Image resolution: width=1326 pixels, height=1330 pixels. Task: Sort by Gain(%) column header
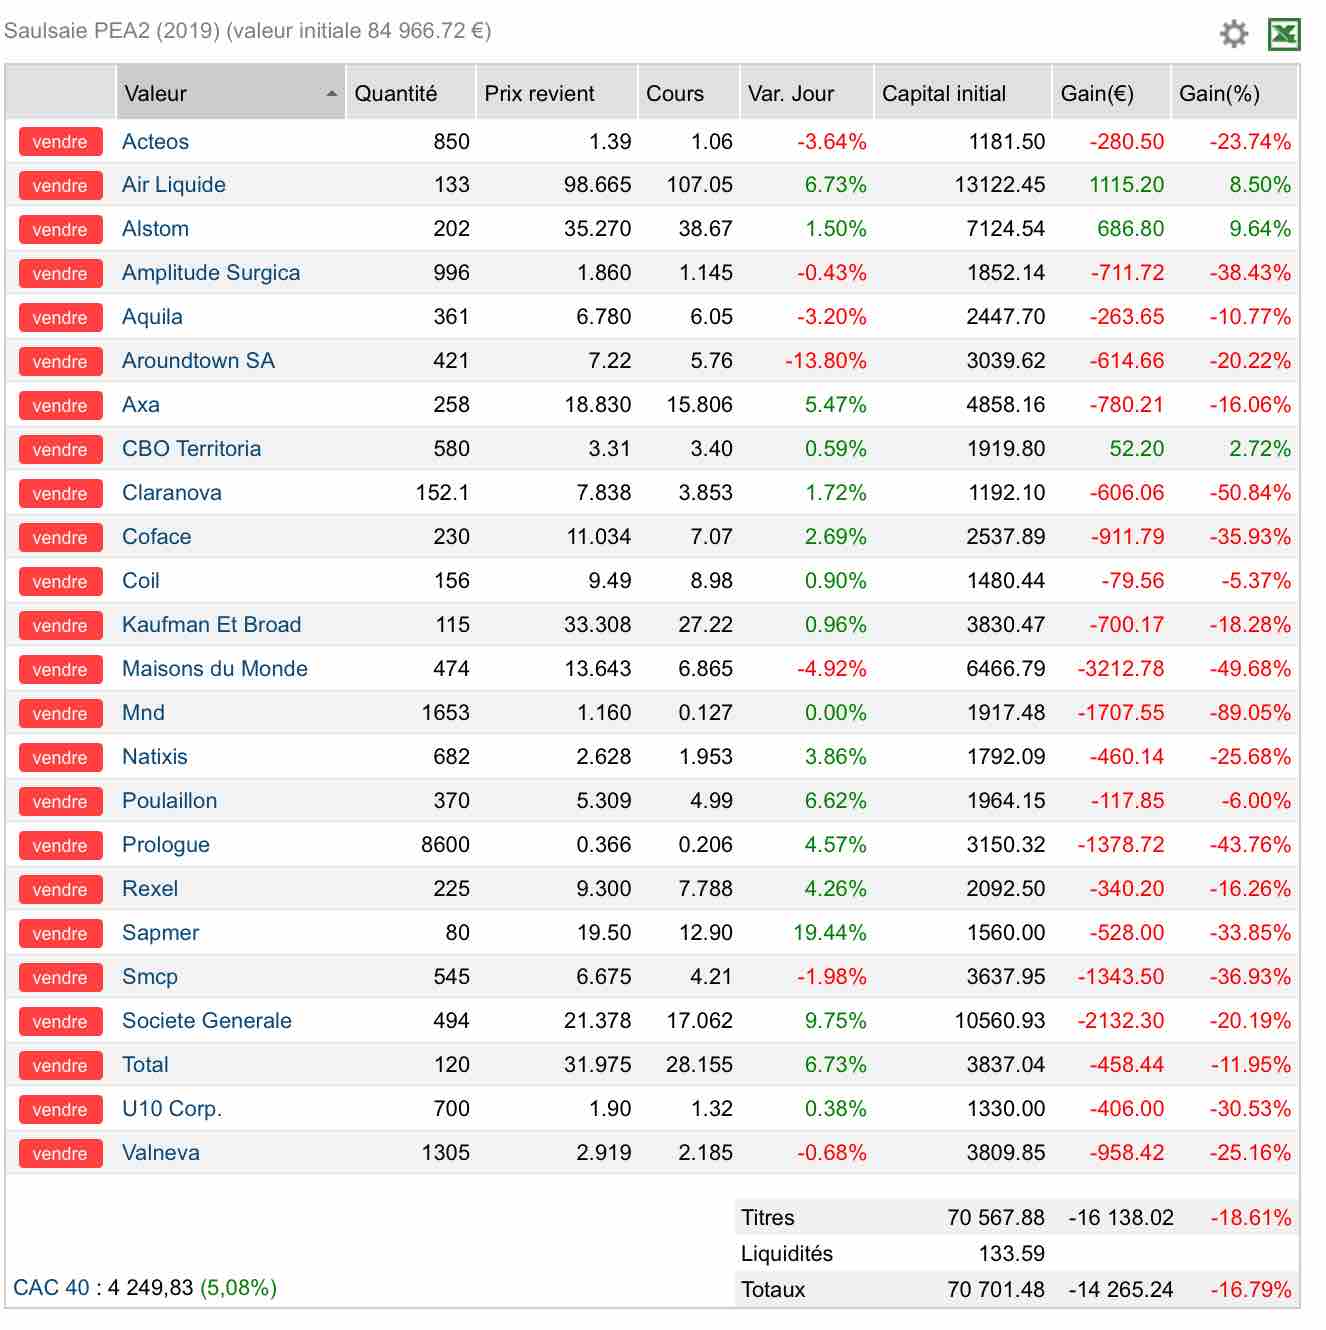pyautogui.click(x=1235, y=93)
